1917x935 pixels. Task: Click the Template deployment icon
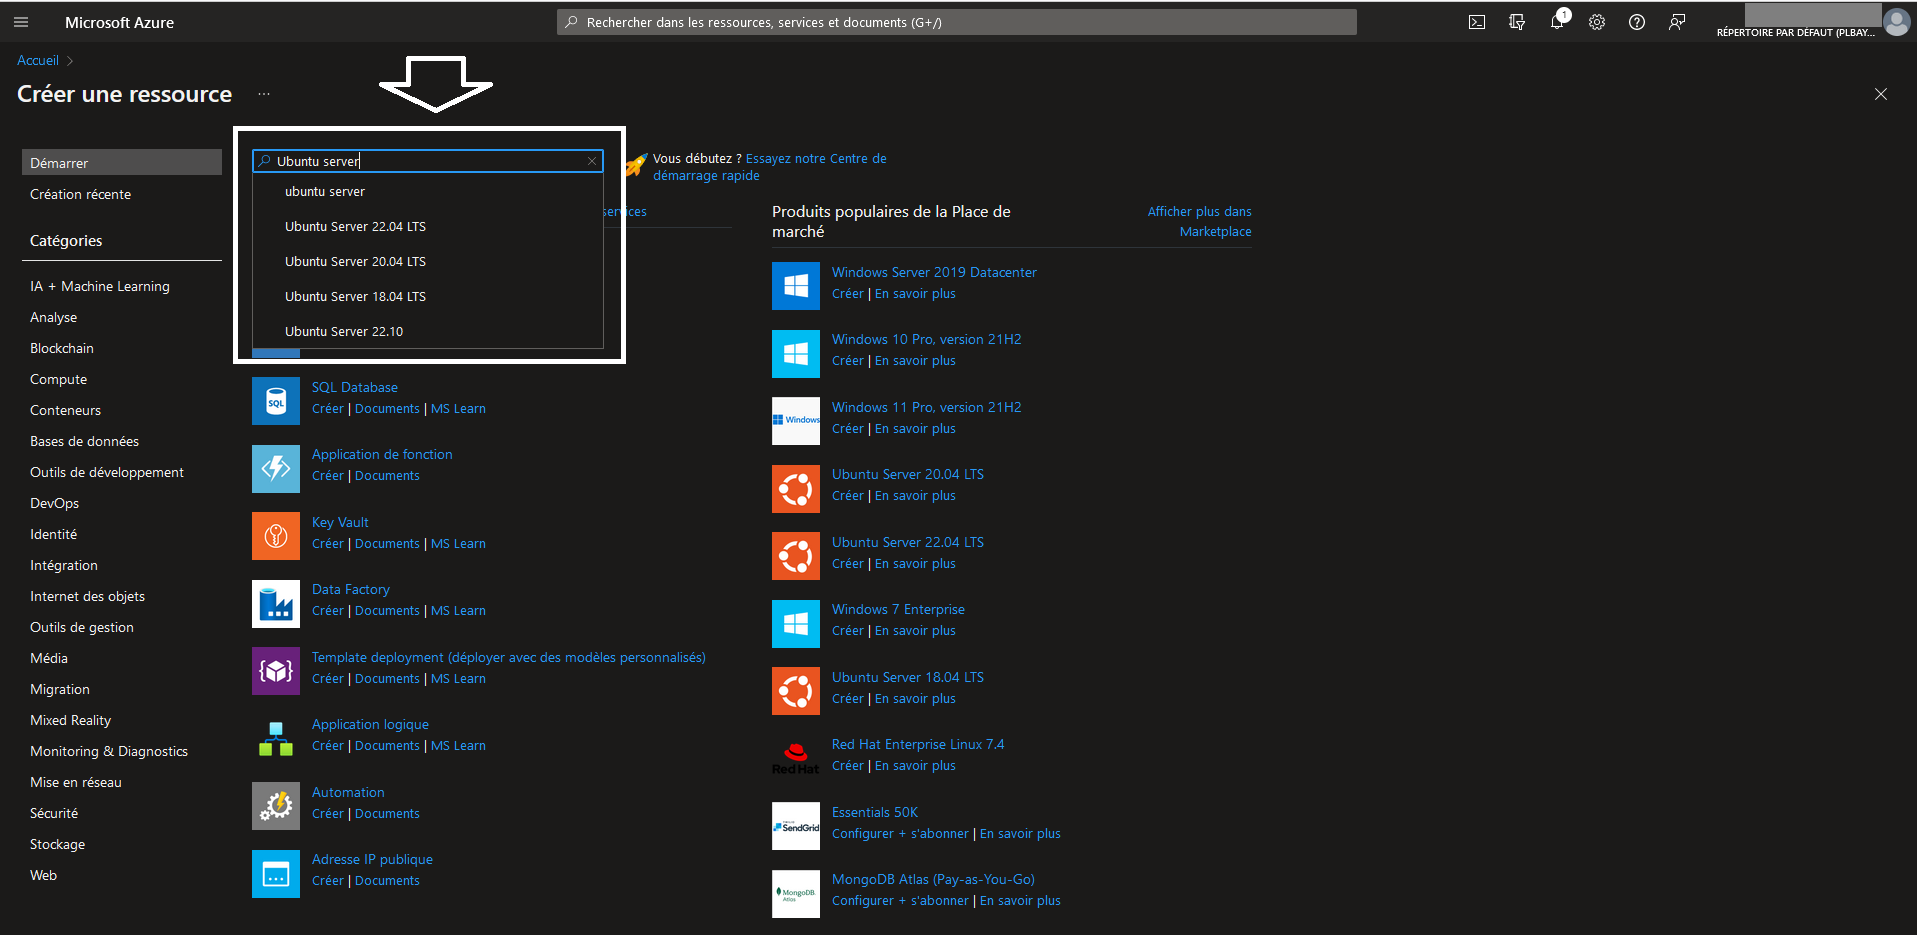276,671
